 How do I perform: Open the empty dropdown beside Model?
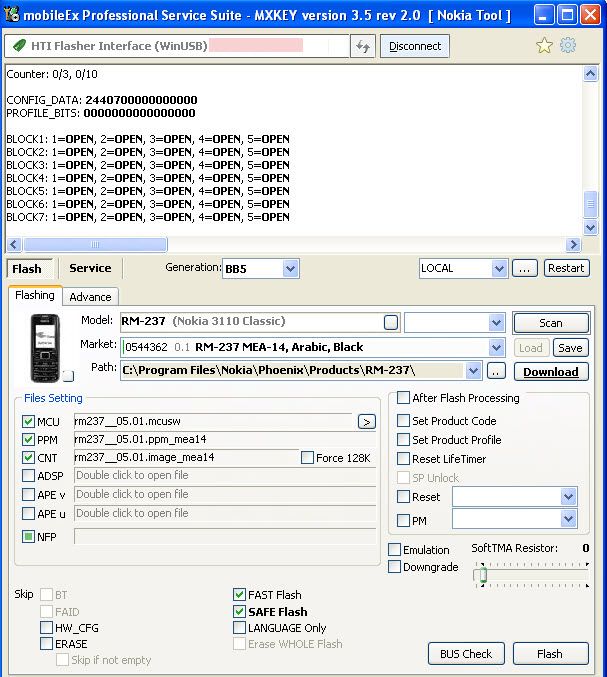click(496, 322)
